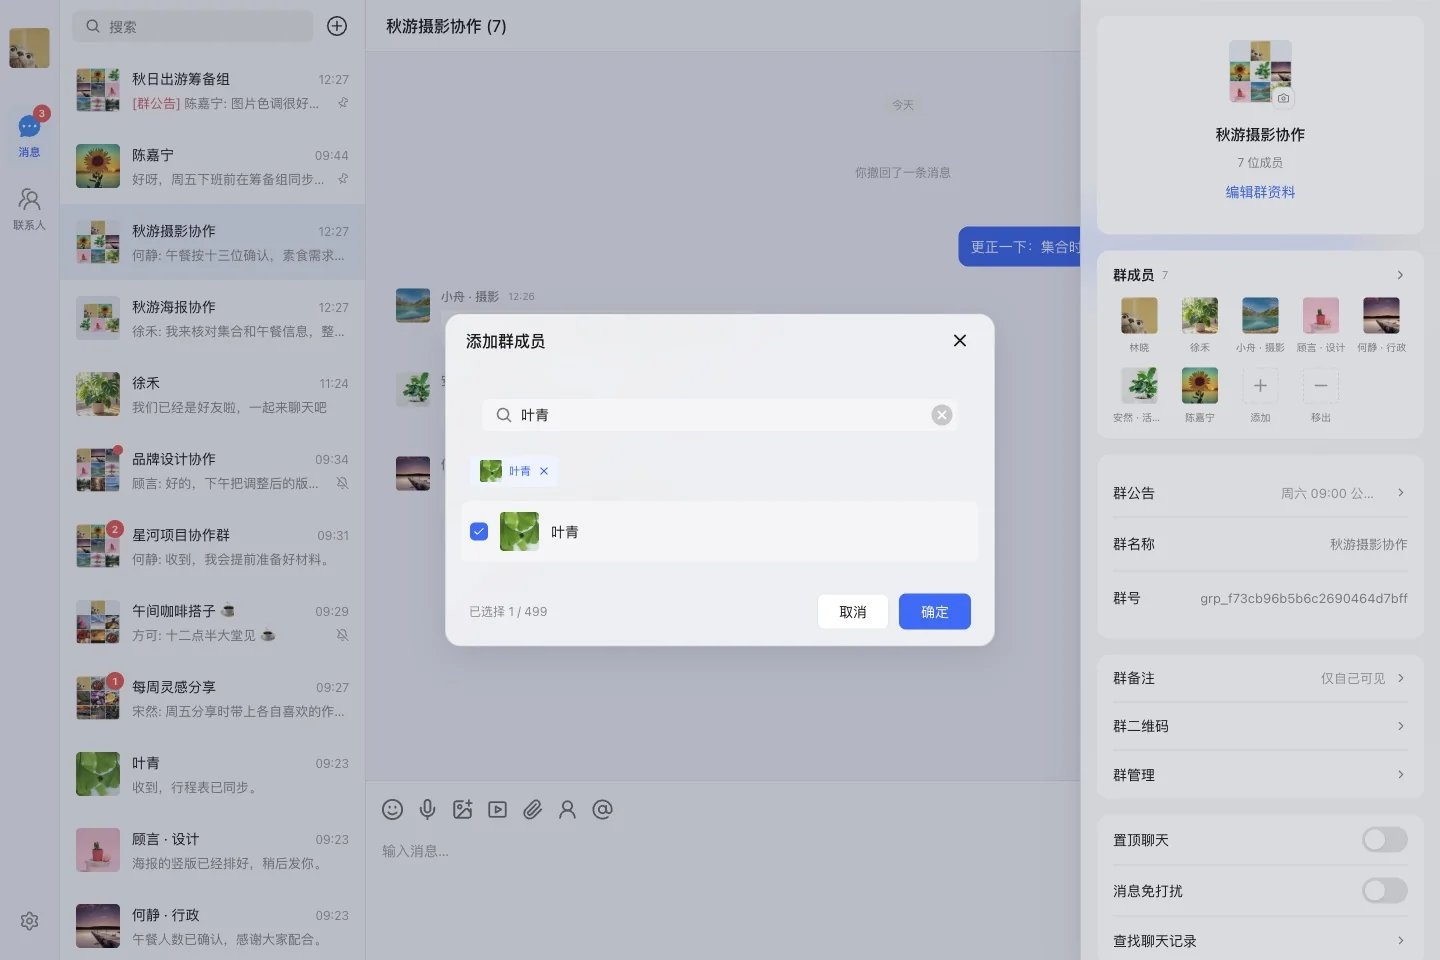Click the member search field in dialog
The height and width of the screenshot is (960, 1440).
720,415
